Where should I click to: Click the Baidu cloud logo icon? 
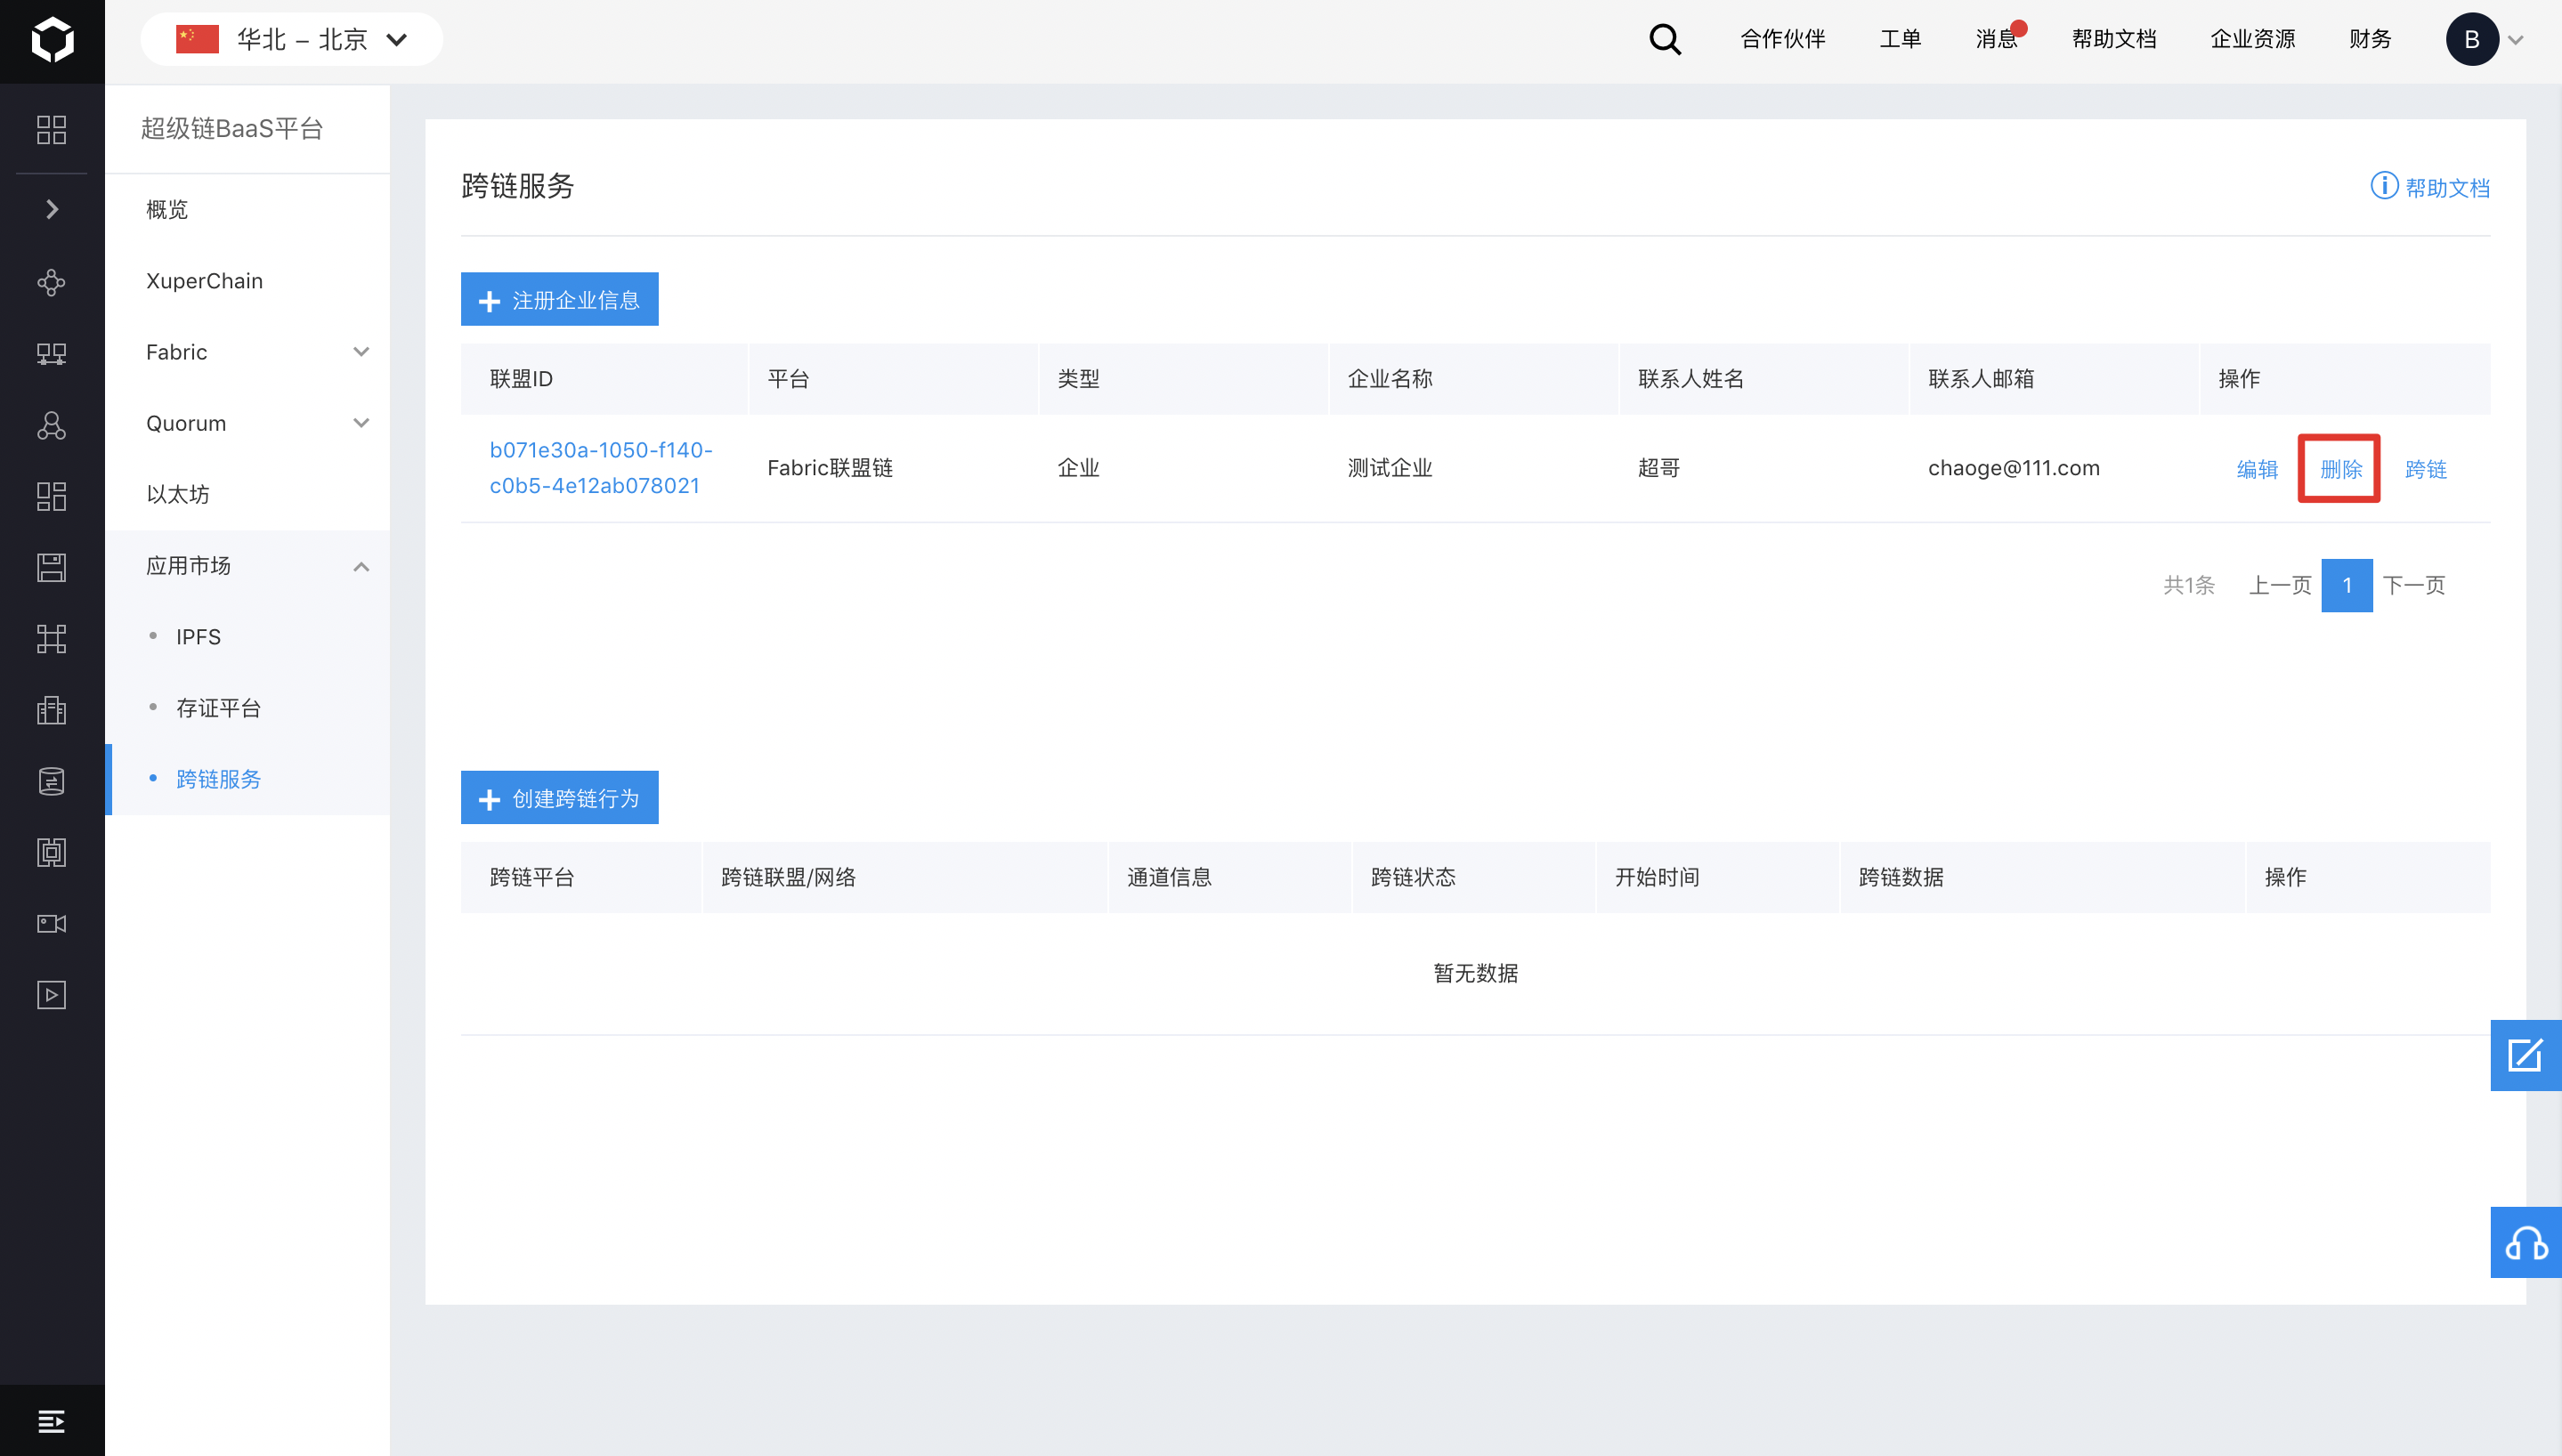(x=52, y=40)
